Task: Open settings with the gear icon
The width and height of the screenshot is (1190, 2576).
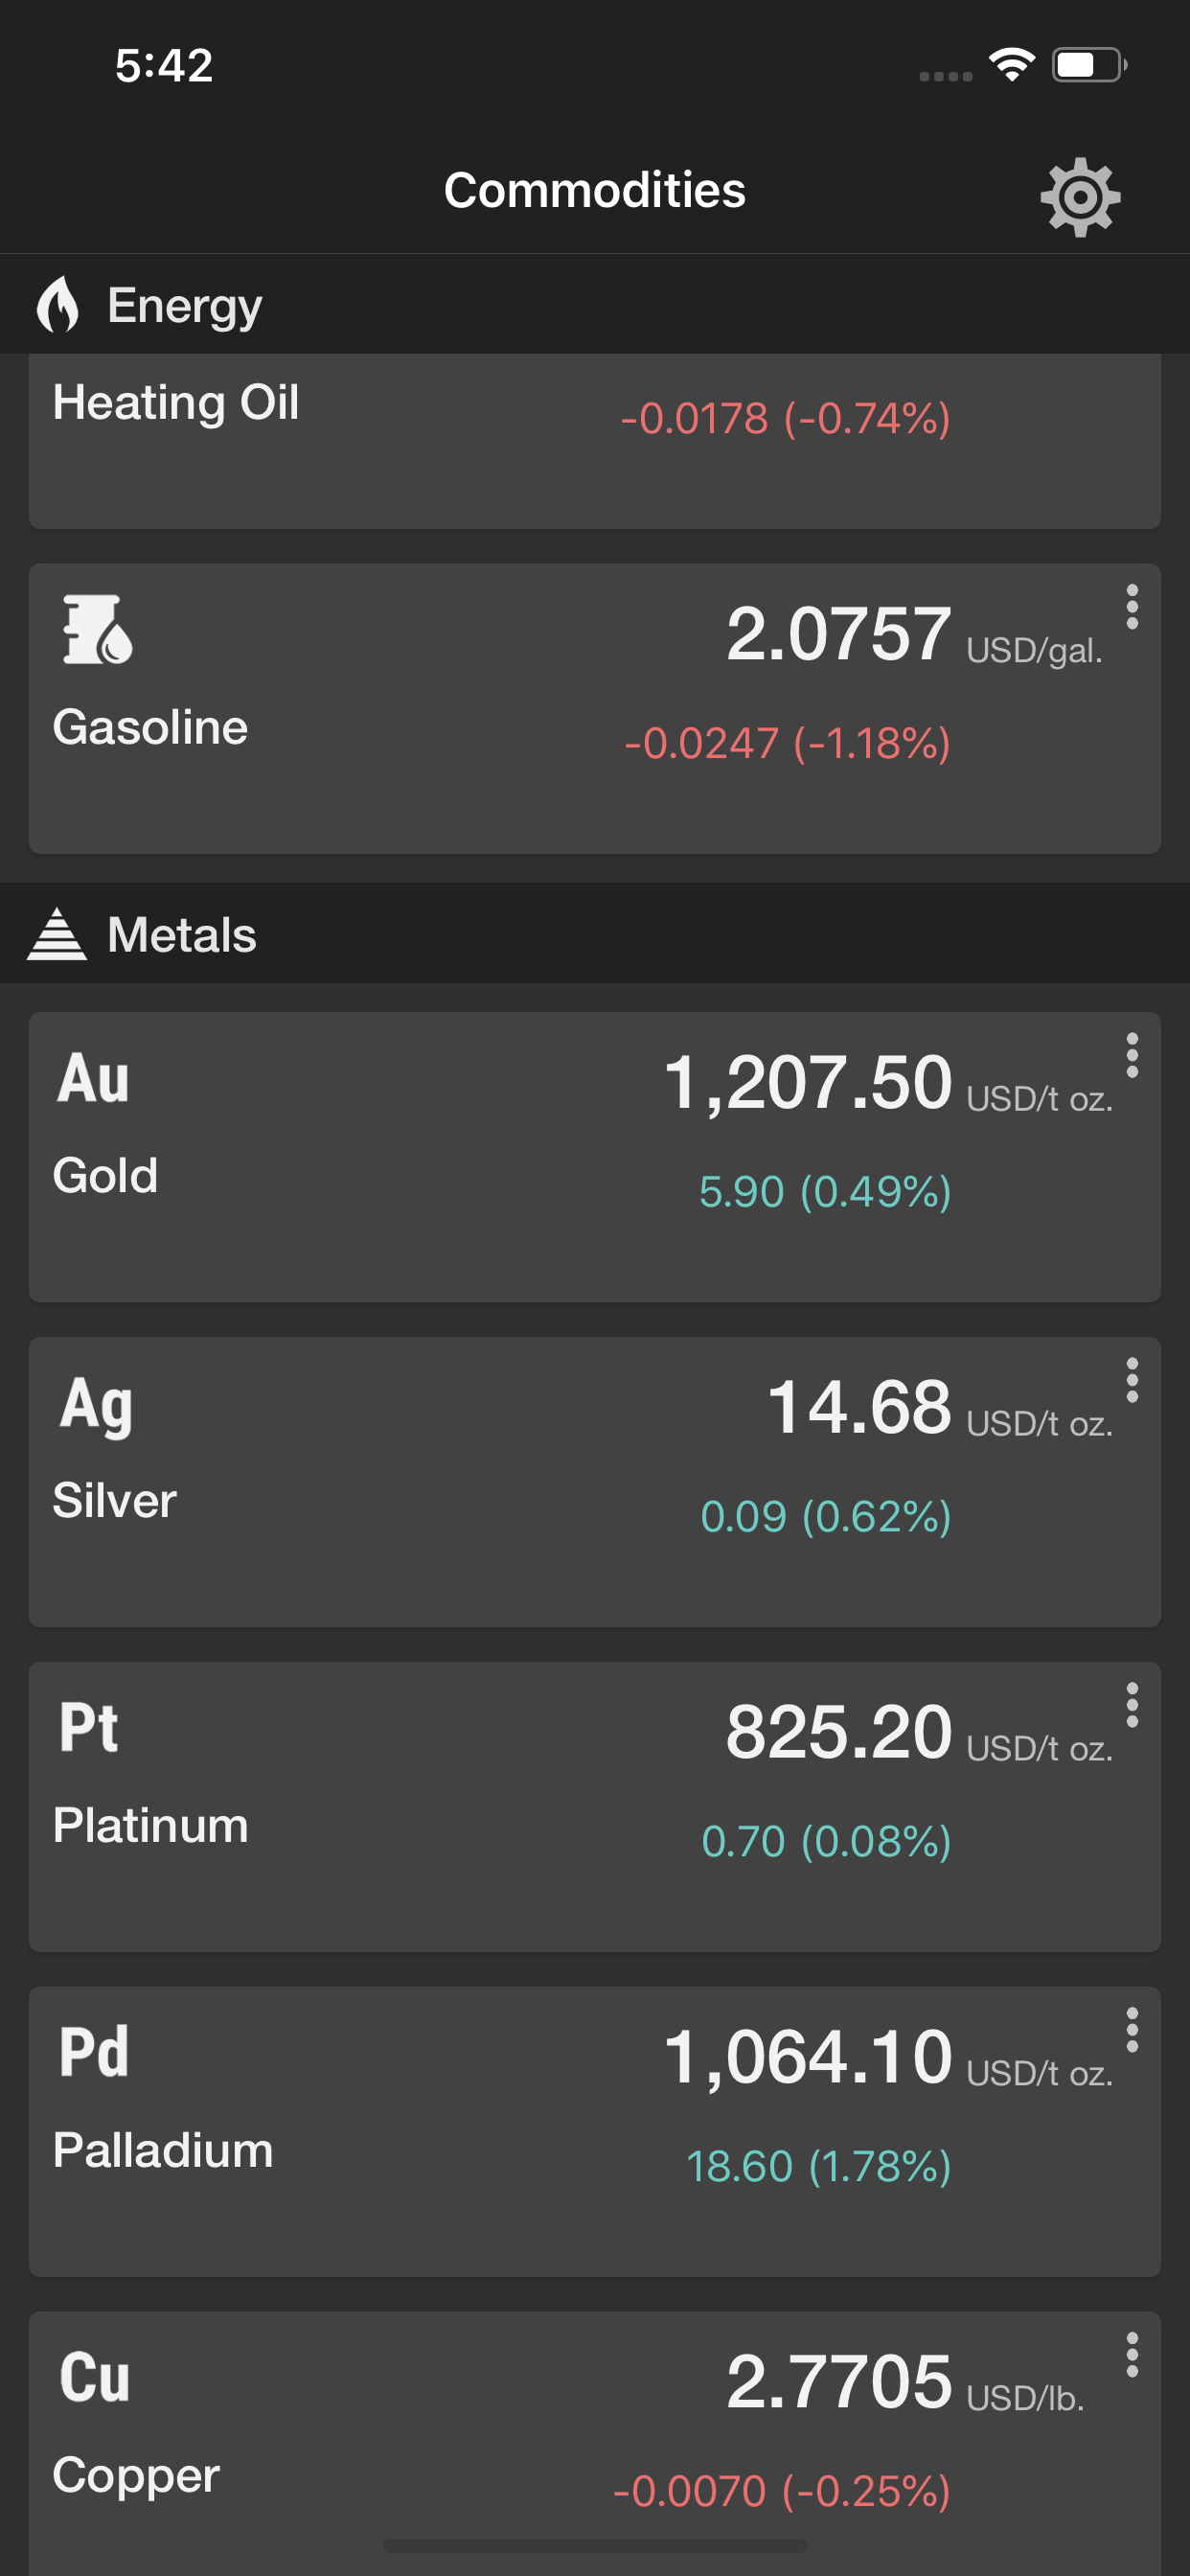Action: [x=1080, y=197]
